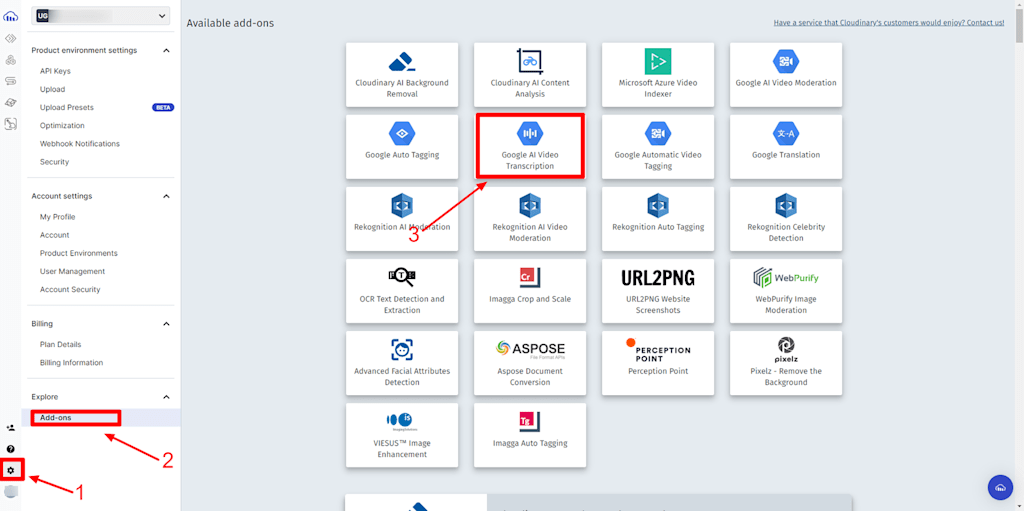This screenshot has height=511, width=1024.
Task: Open Account Security
Action: [70, 289]
